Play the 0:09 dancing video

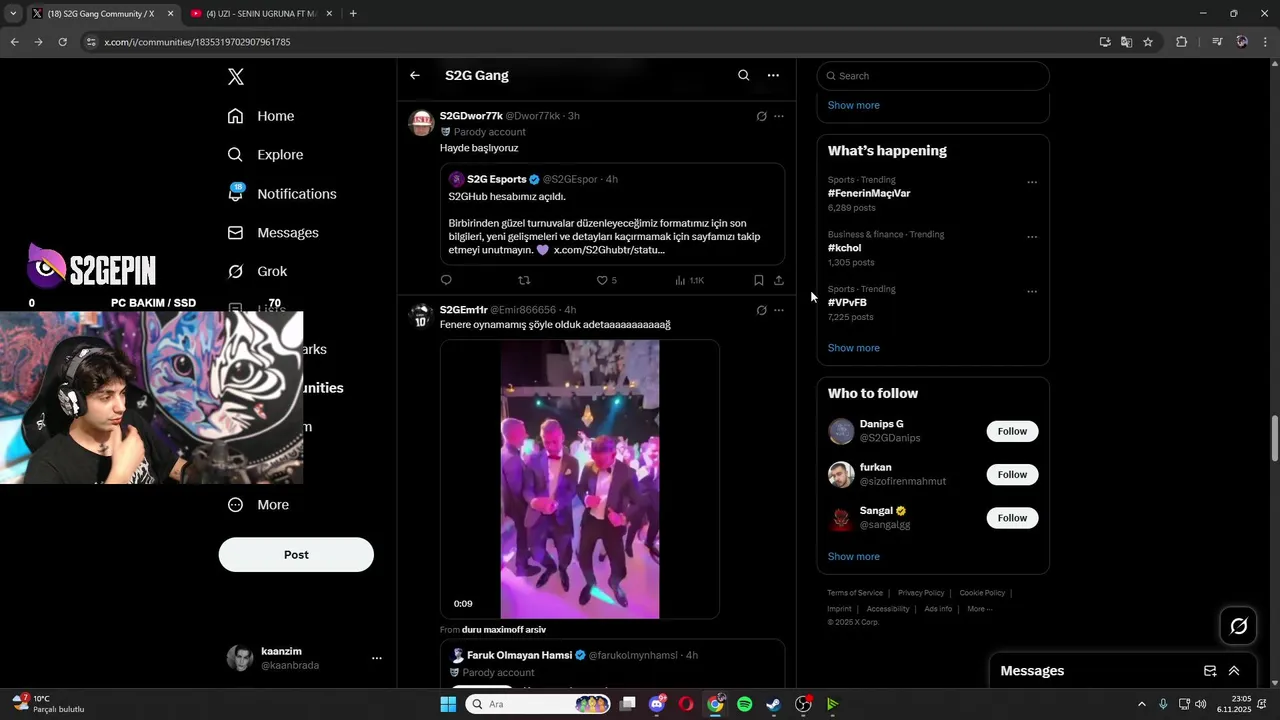click(580, 479)
